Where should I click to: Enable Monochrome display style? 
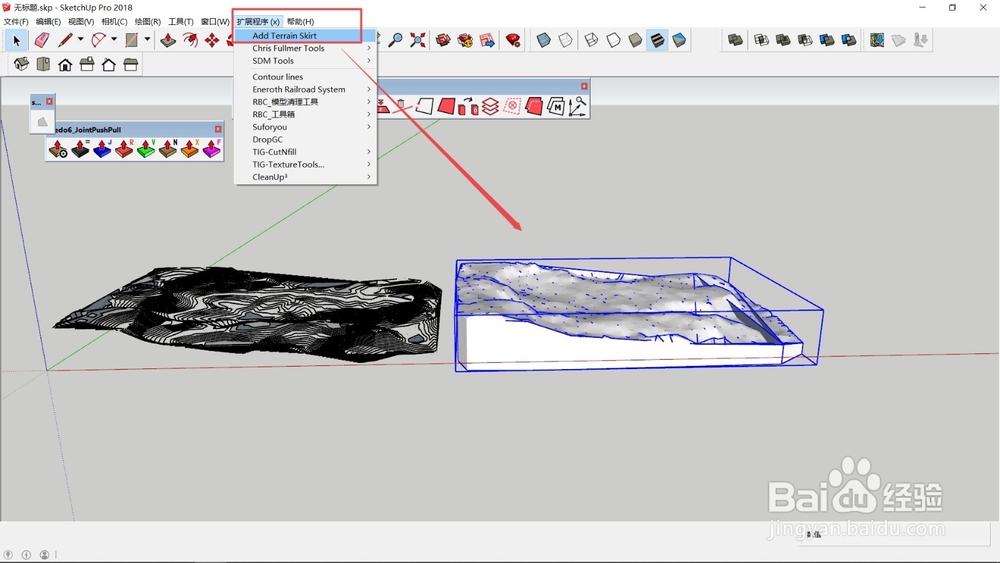(x=679, y=40)
